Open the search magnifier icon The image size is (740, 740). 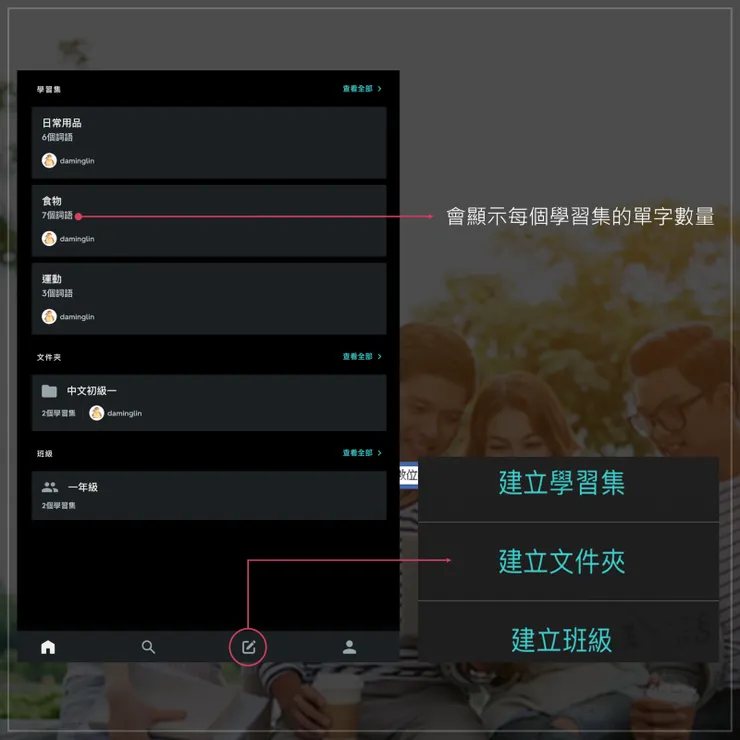tap(148, 647)
